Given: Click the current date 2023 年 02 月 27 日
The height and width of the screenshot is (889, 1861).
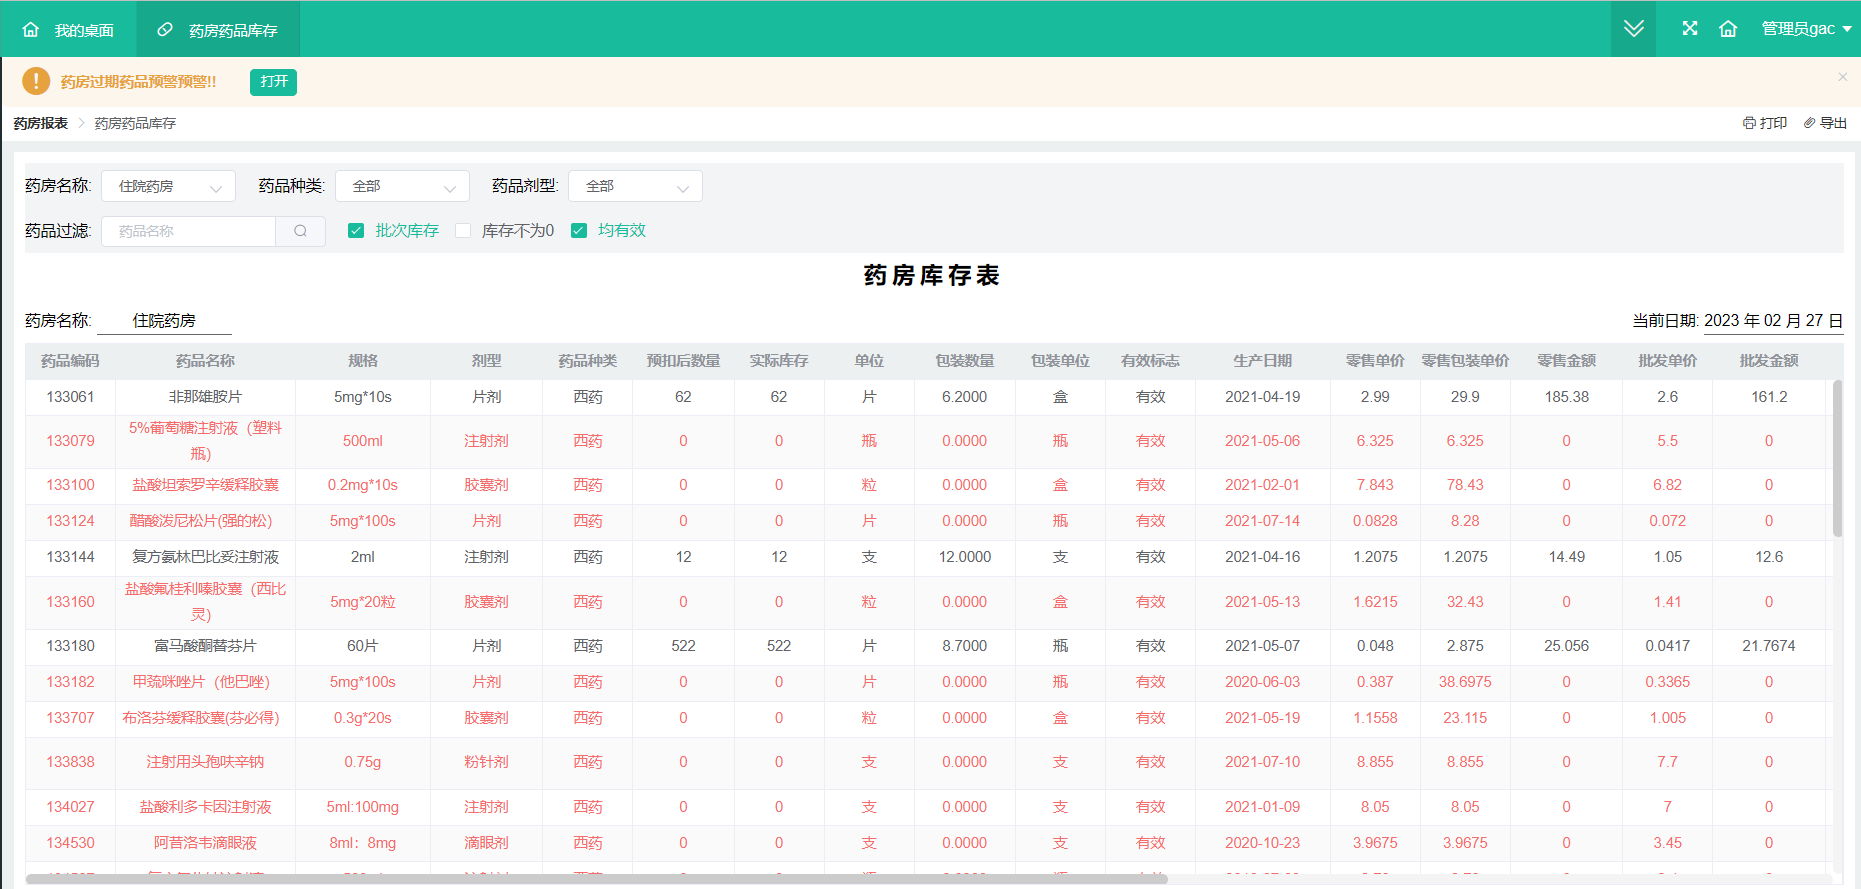Looking at the screenshot, I should 1773,321.
